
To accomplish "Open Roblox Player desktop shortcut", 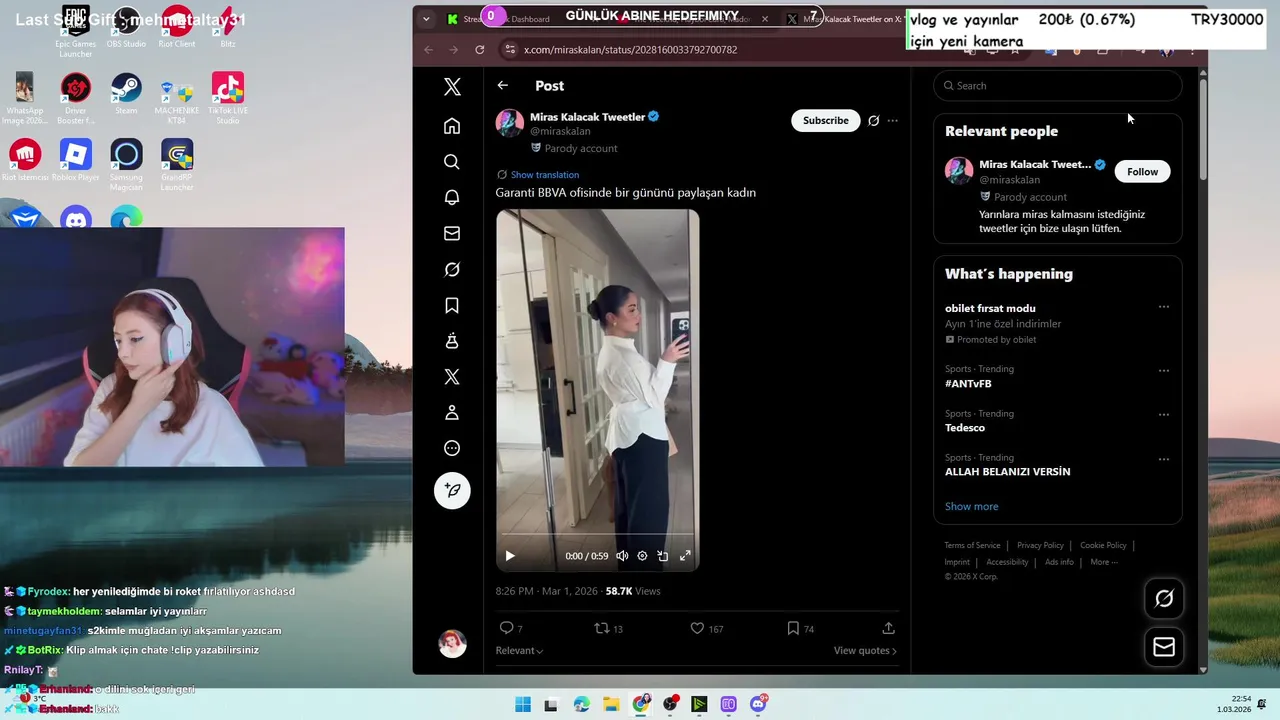I will pyautogui.click(x=75, y=161).
